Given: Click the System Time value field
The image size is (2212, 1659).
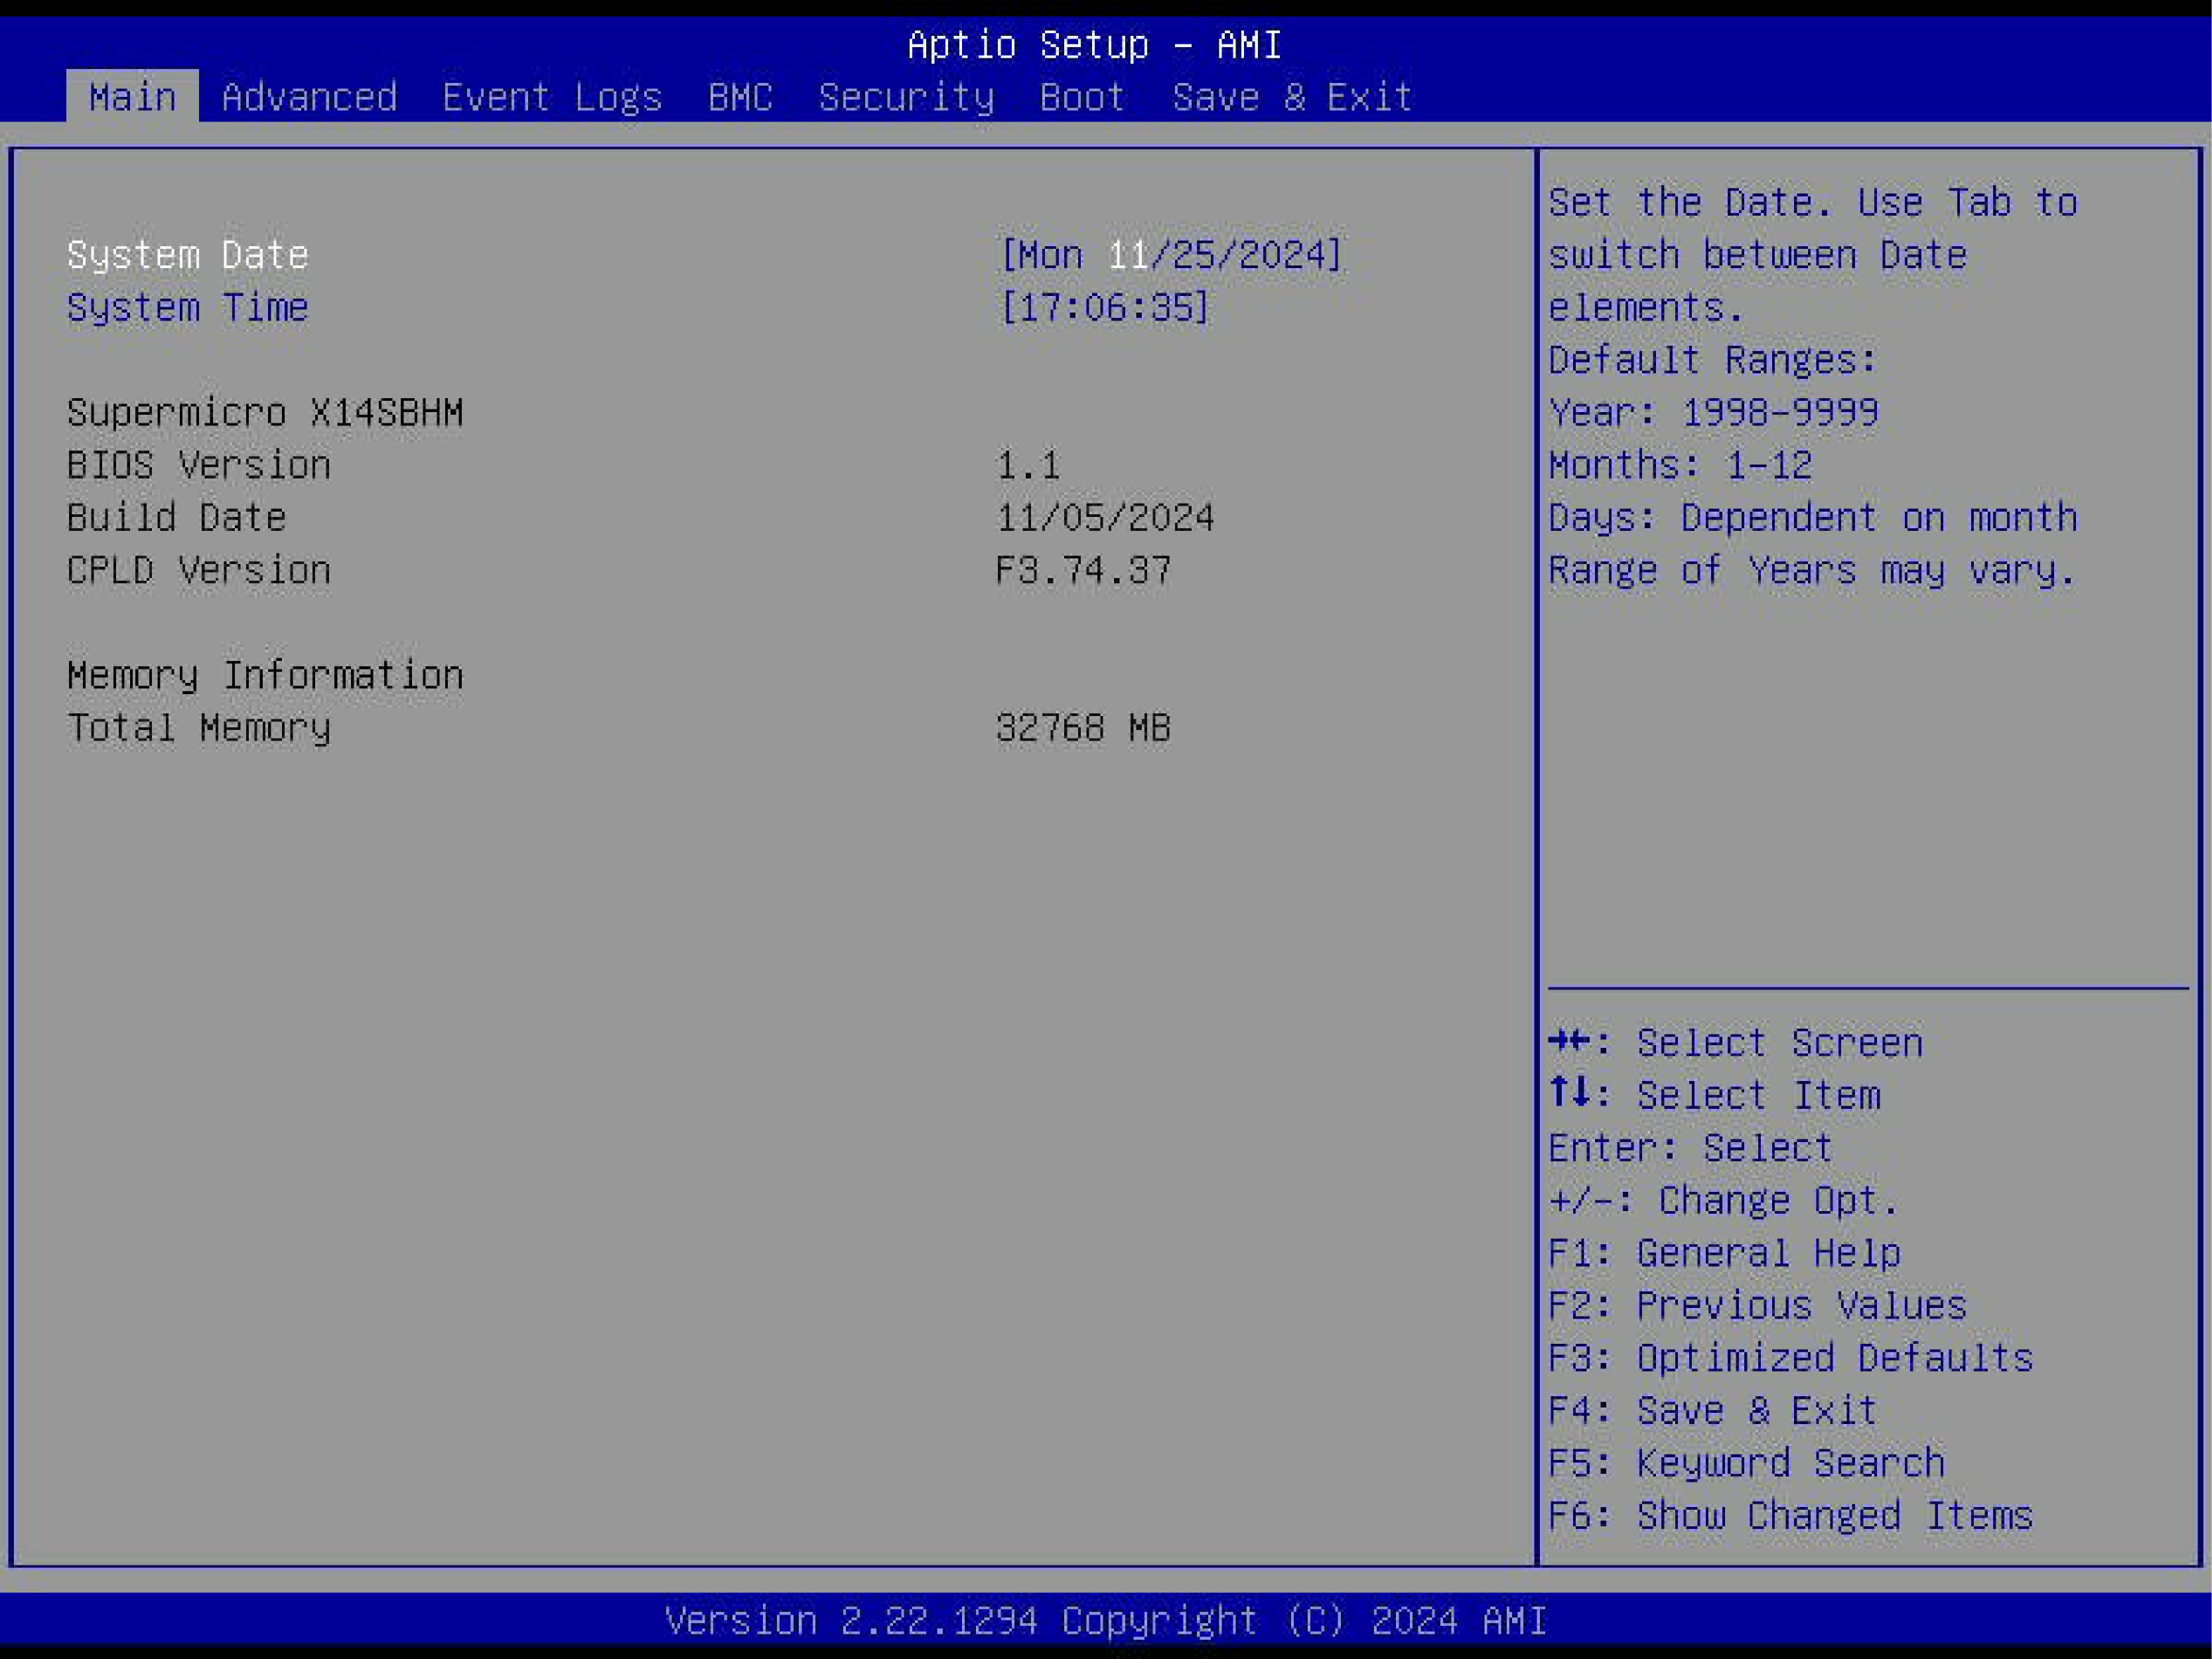Looking at the screenshot, I should [1104, 307].
